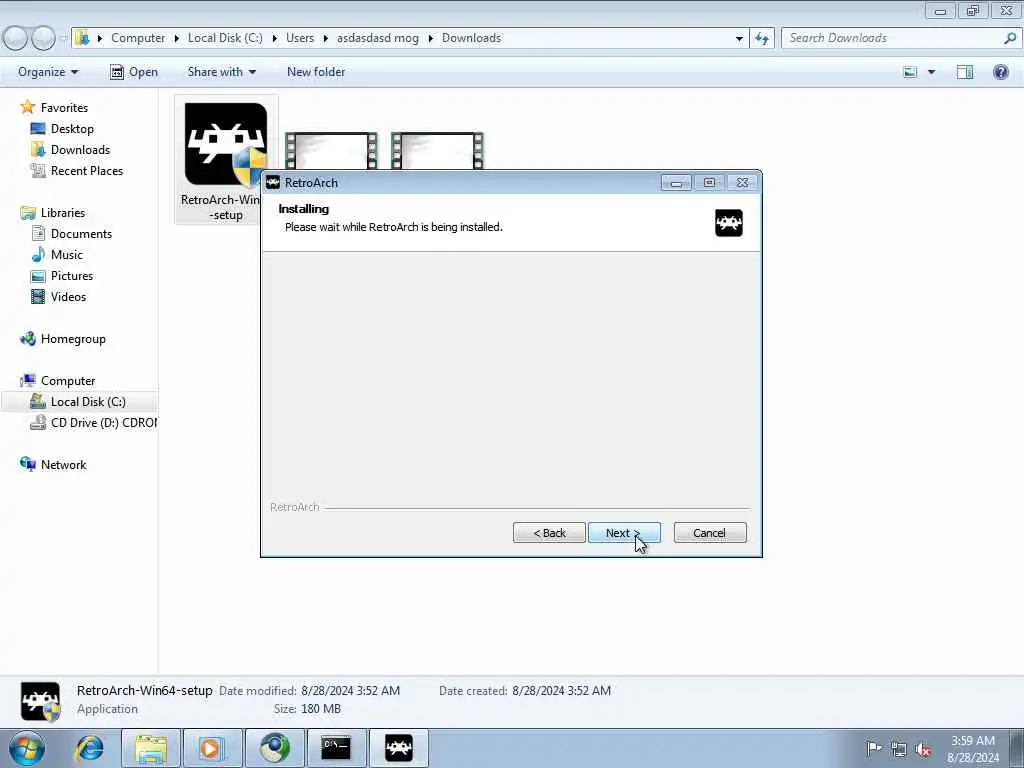Click the RetroArch installer title bar icon
This screenshot has width=1024, height=768.
[x=273, y=183]
